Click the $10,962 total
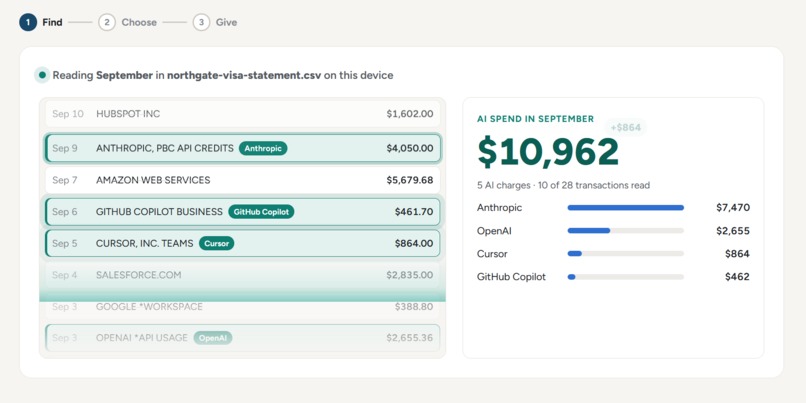The image size is (806, 403). pyautogui.click(x=548, y=152)
